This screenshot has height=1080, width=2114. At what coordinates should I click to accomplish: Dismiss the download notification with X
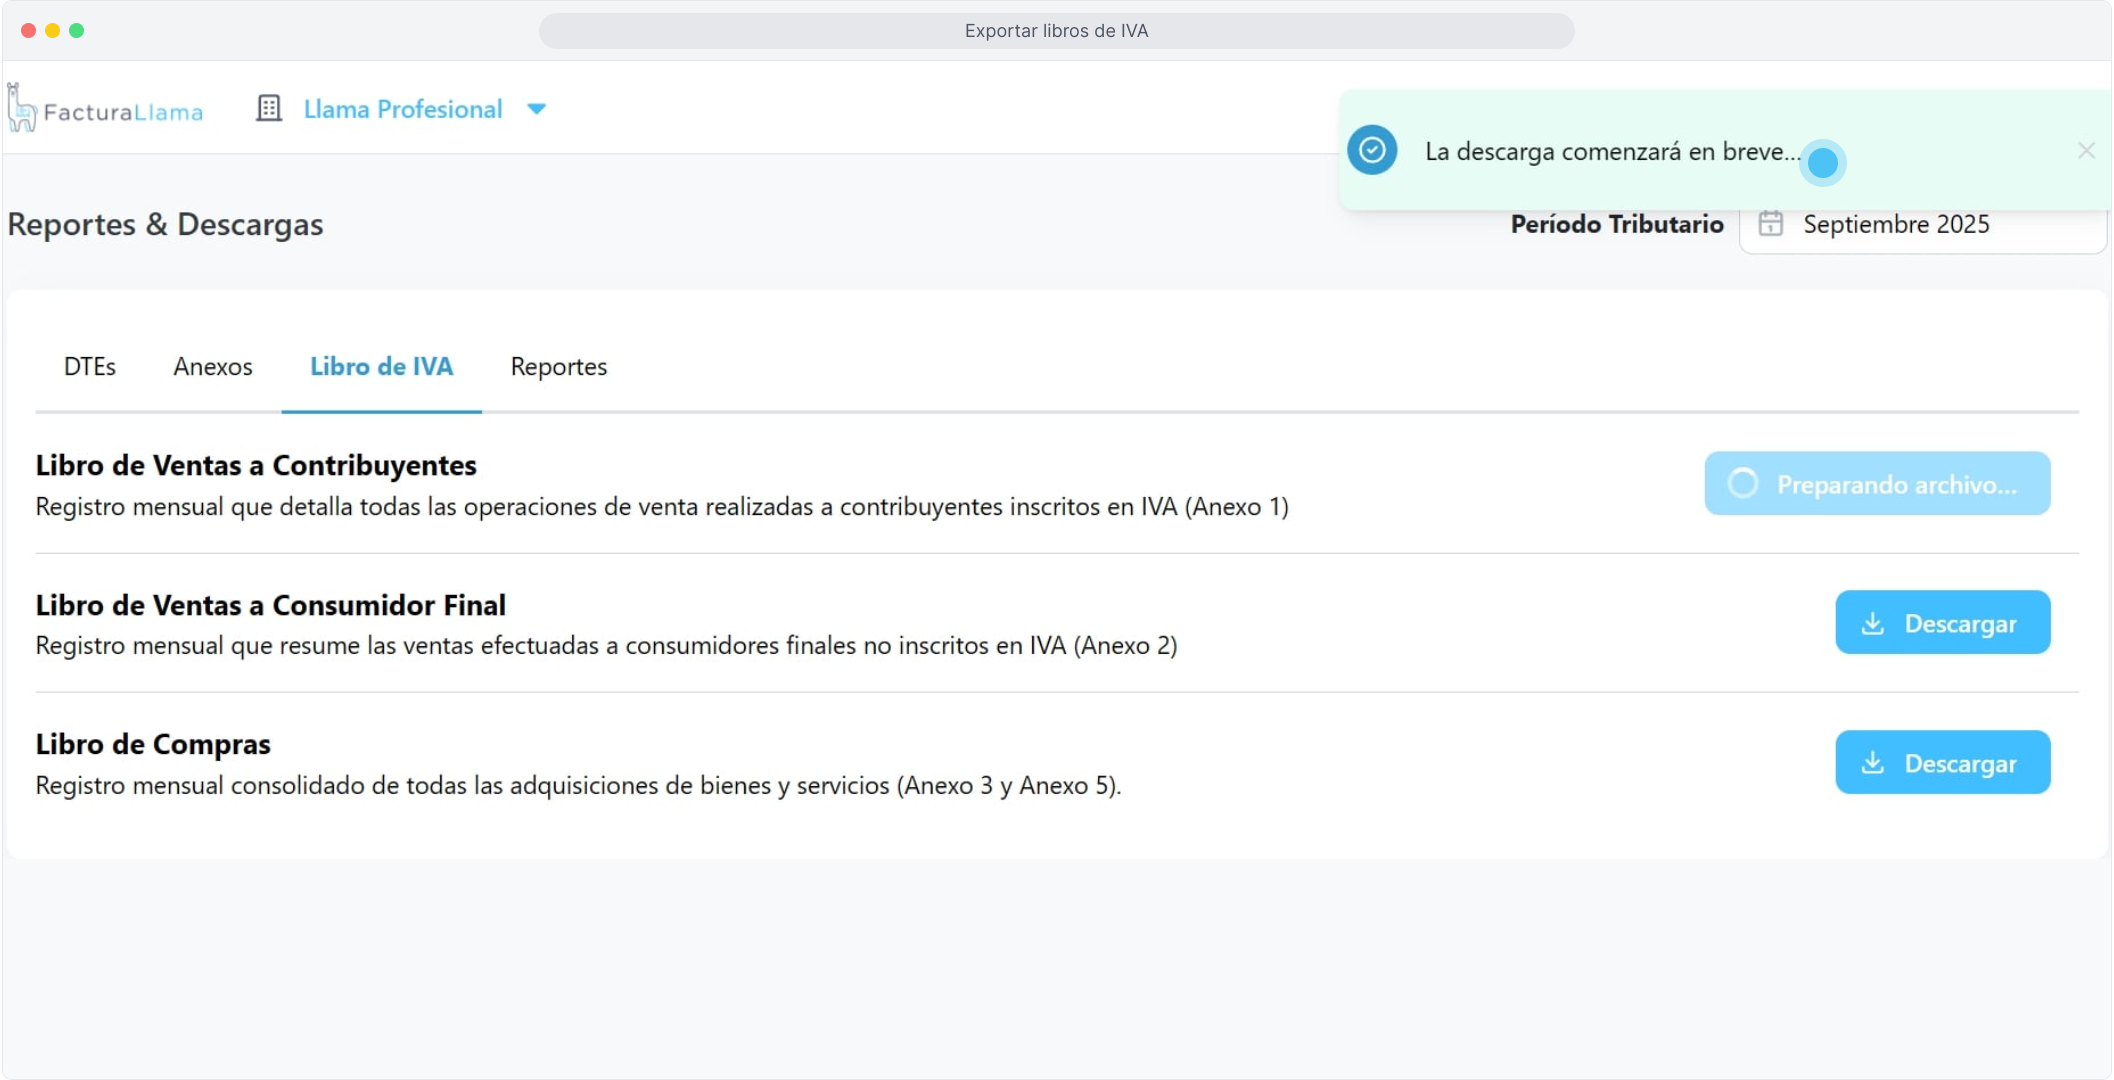pyautogui.click(x=2086, y=151)
